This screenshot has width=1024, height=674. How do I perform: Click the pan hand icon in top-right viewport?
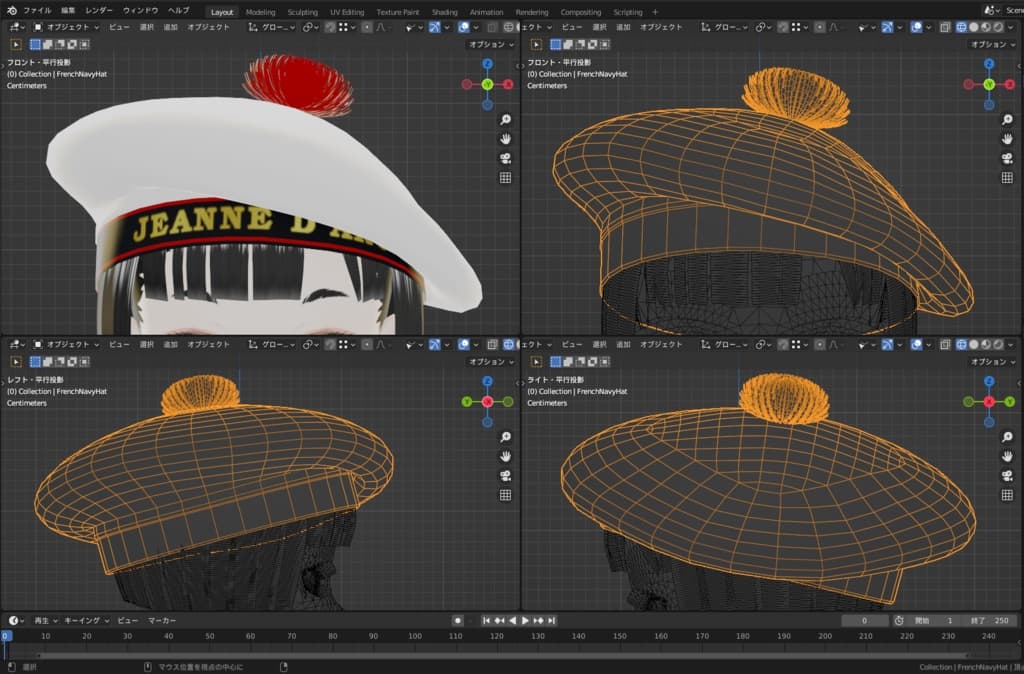tap(1006, 138)
